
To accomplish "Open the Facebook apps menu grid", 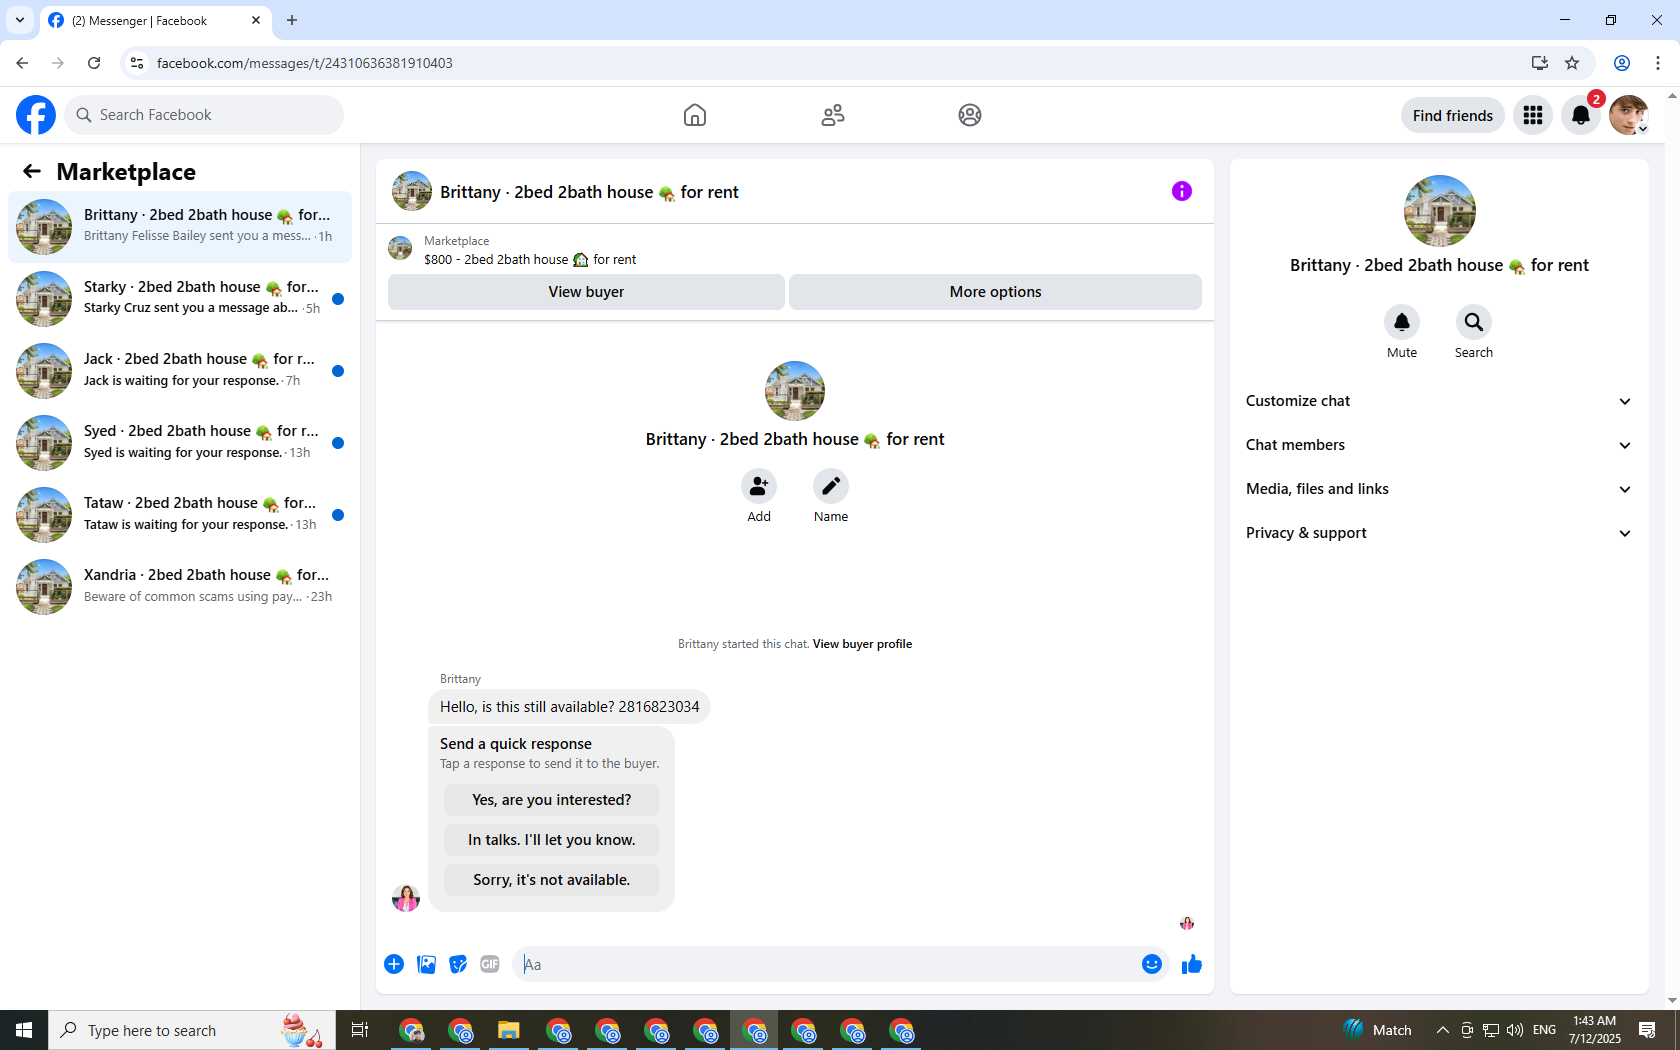I will pos(1533,115).
